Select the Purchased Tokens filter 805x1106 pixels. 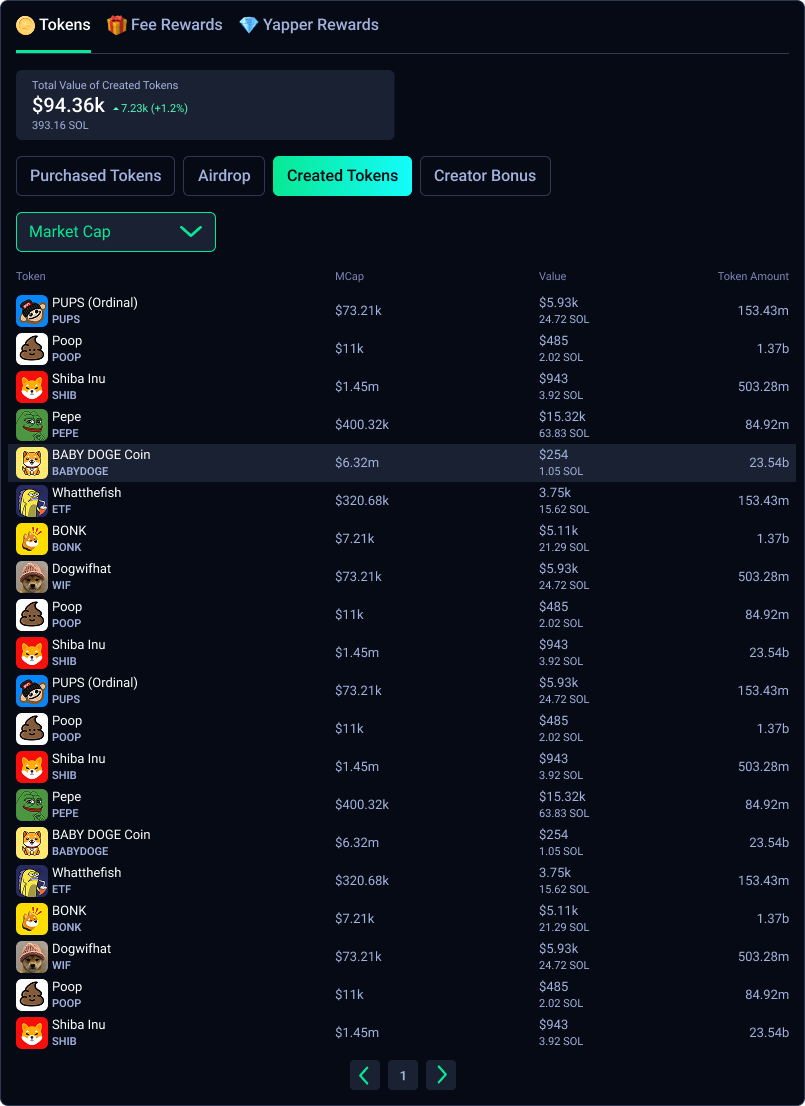(95, 176)
